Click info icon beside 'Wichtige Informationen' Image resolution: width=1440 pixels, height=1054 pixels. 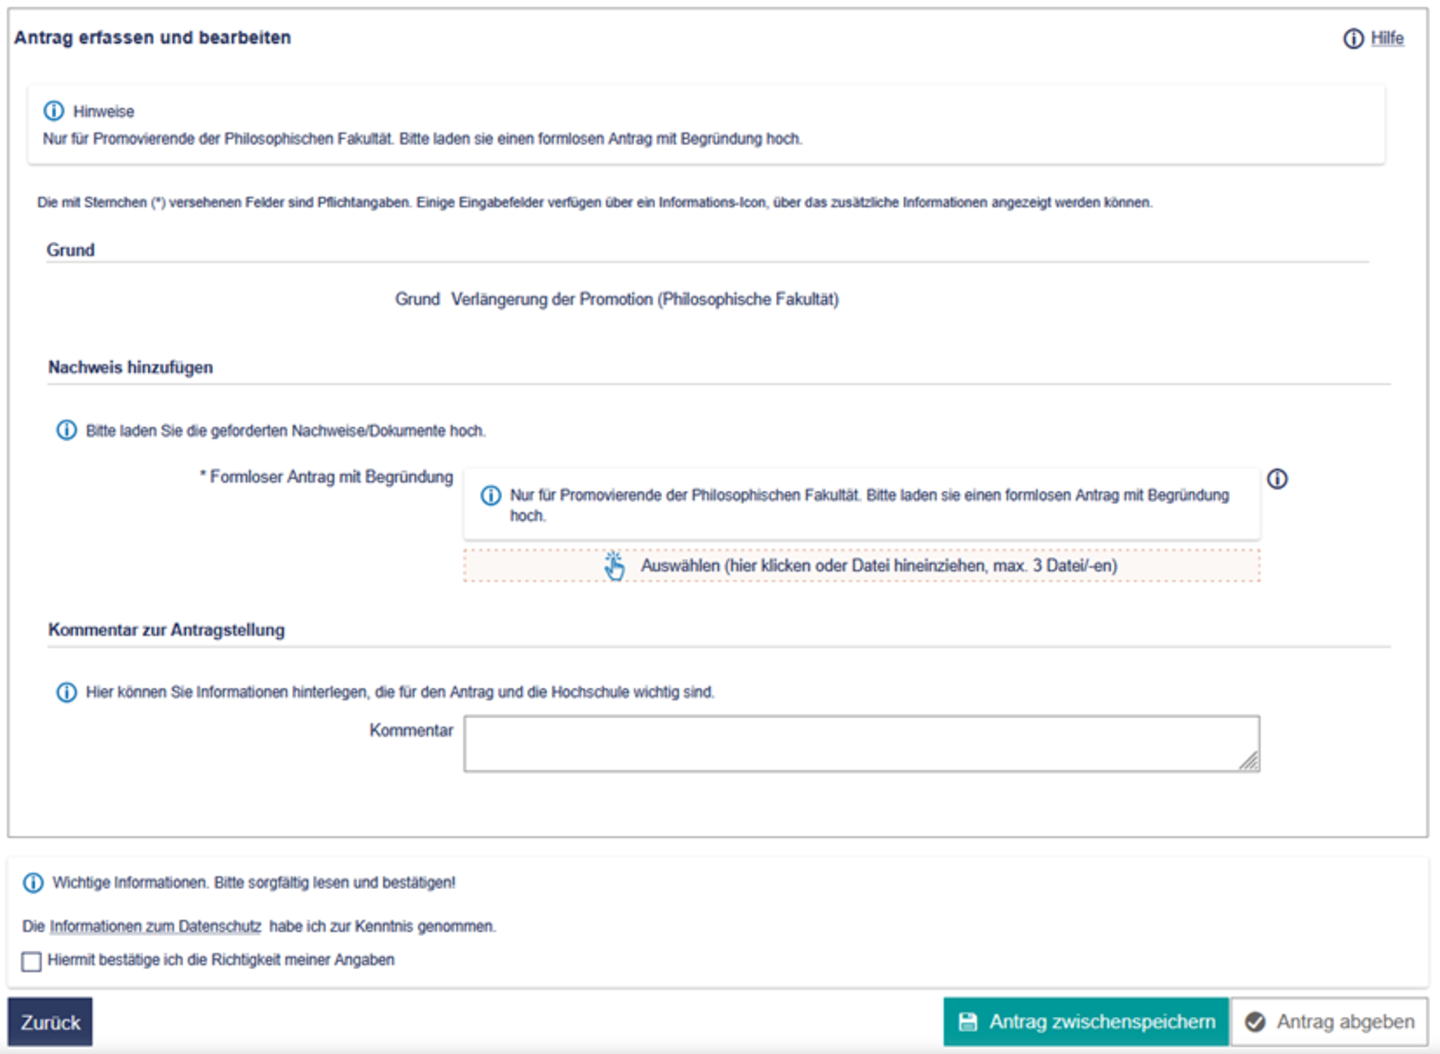pos(33,883)
